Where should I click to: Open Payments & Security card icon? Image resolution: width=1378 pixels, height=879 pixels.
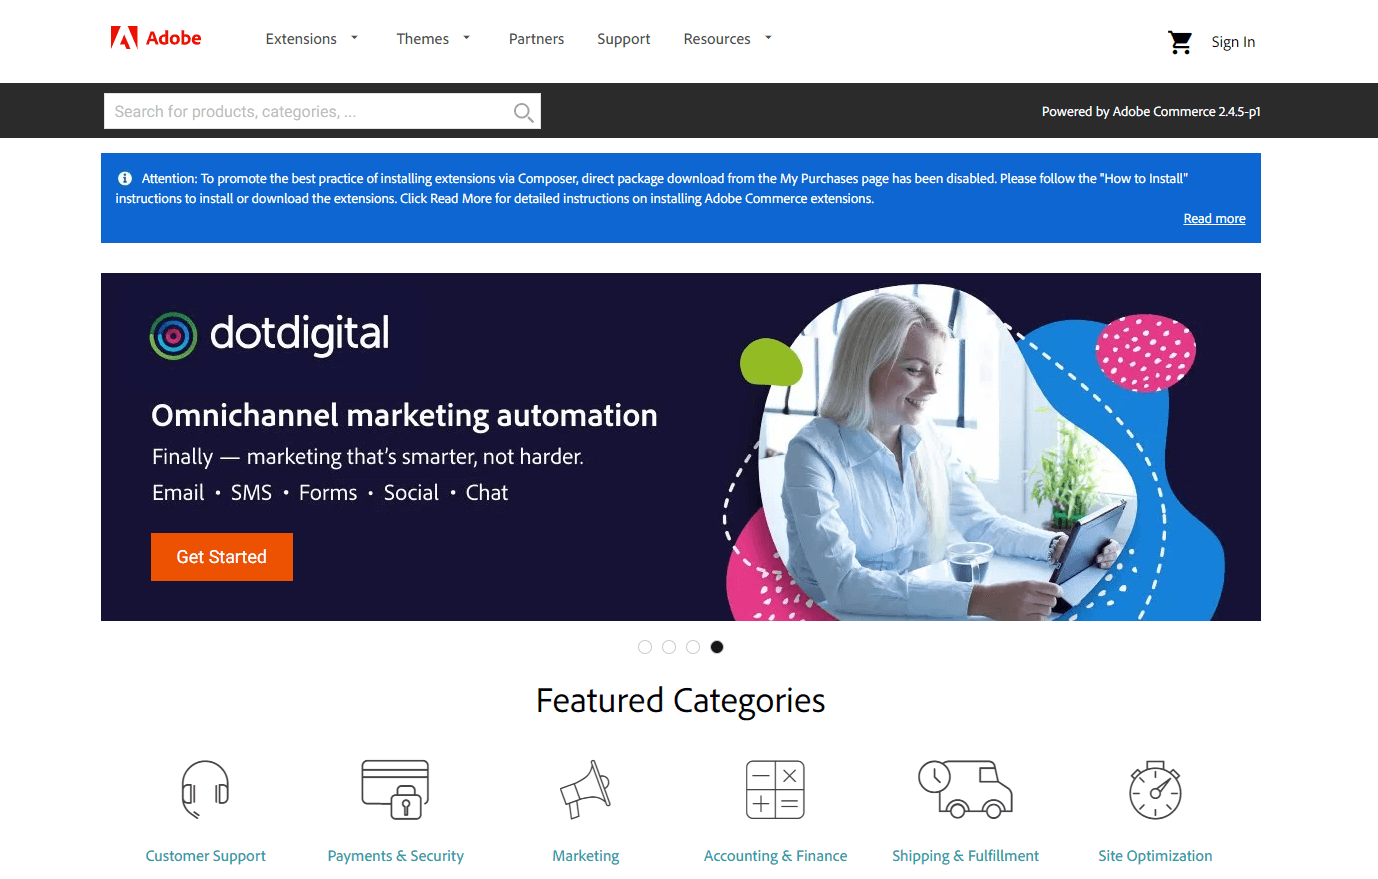[x=395, y=789]
